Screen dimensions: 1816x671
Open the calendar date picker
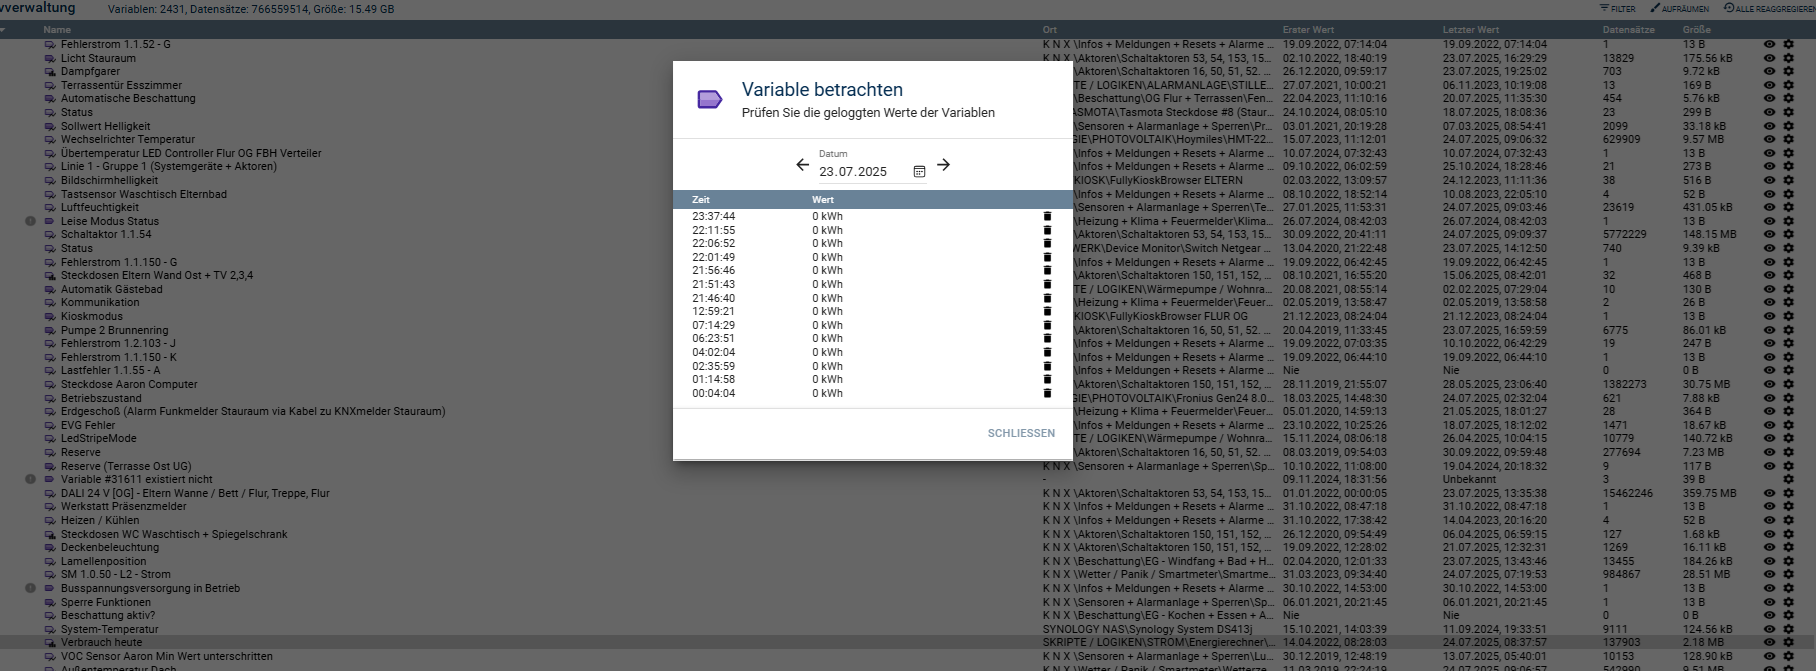919,172
